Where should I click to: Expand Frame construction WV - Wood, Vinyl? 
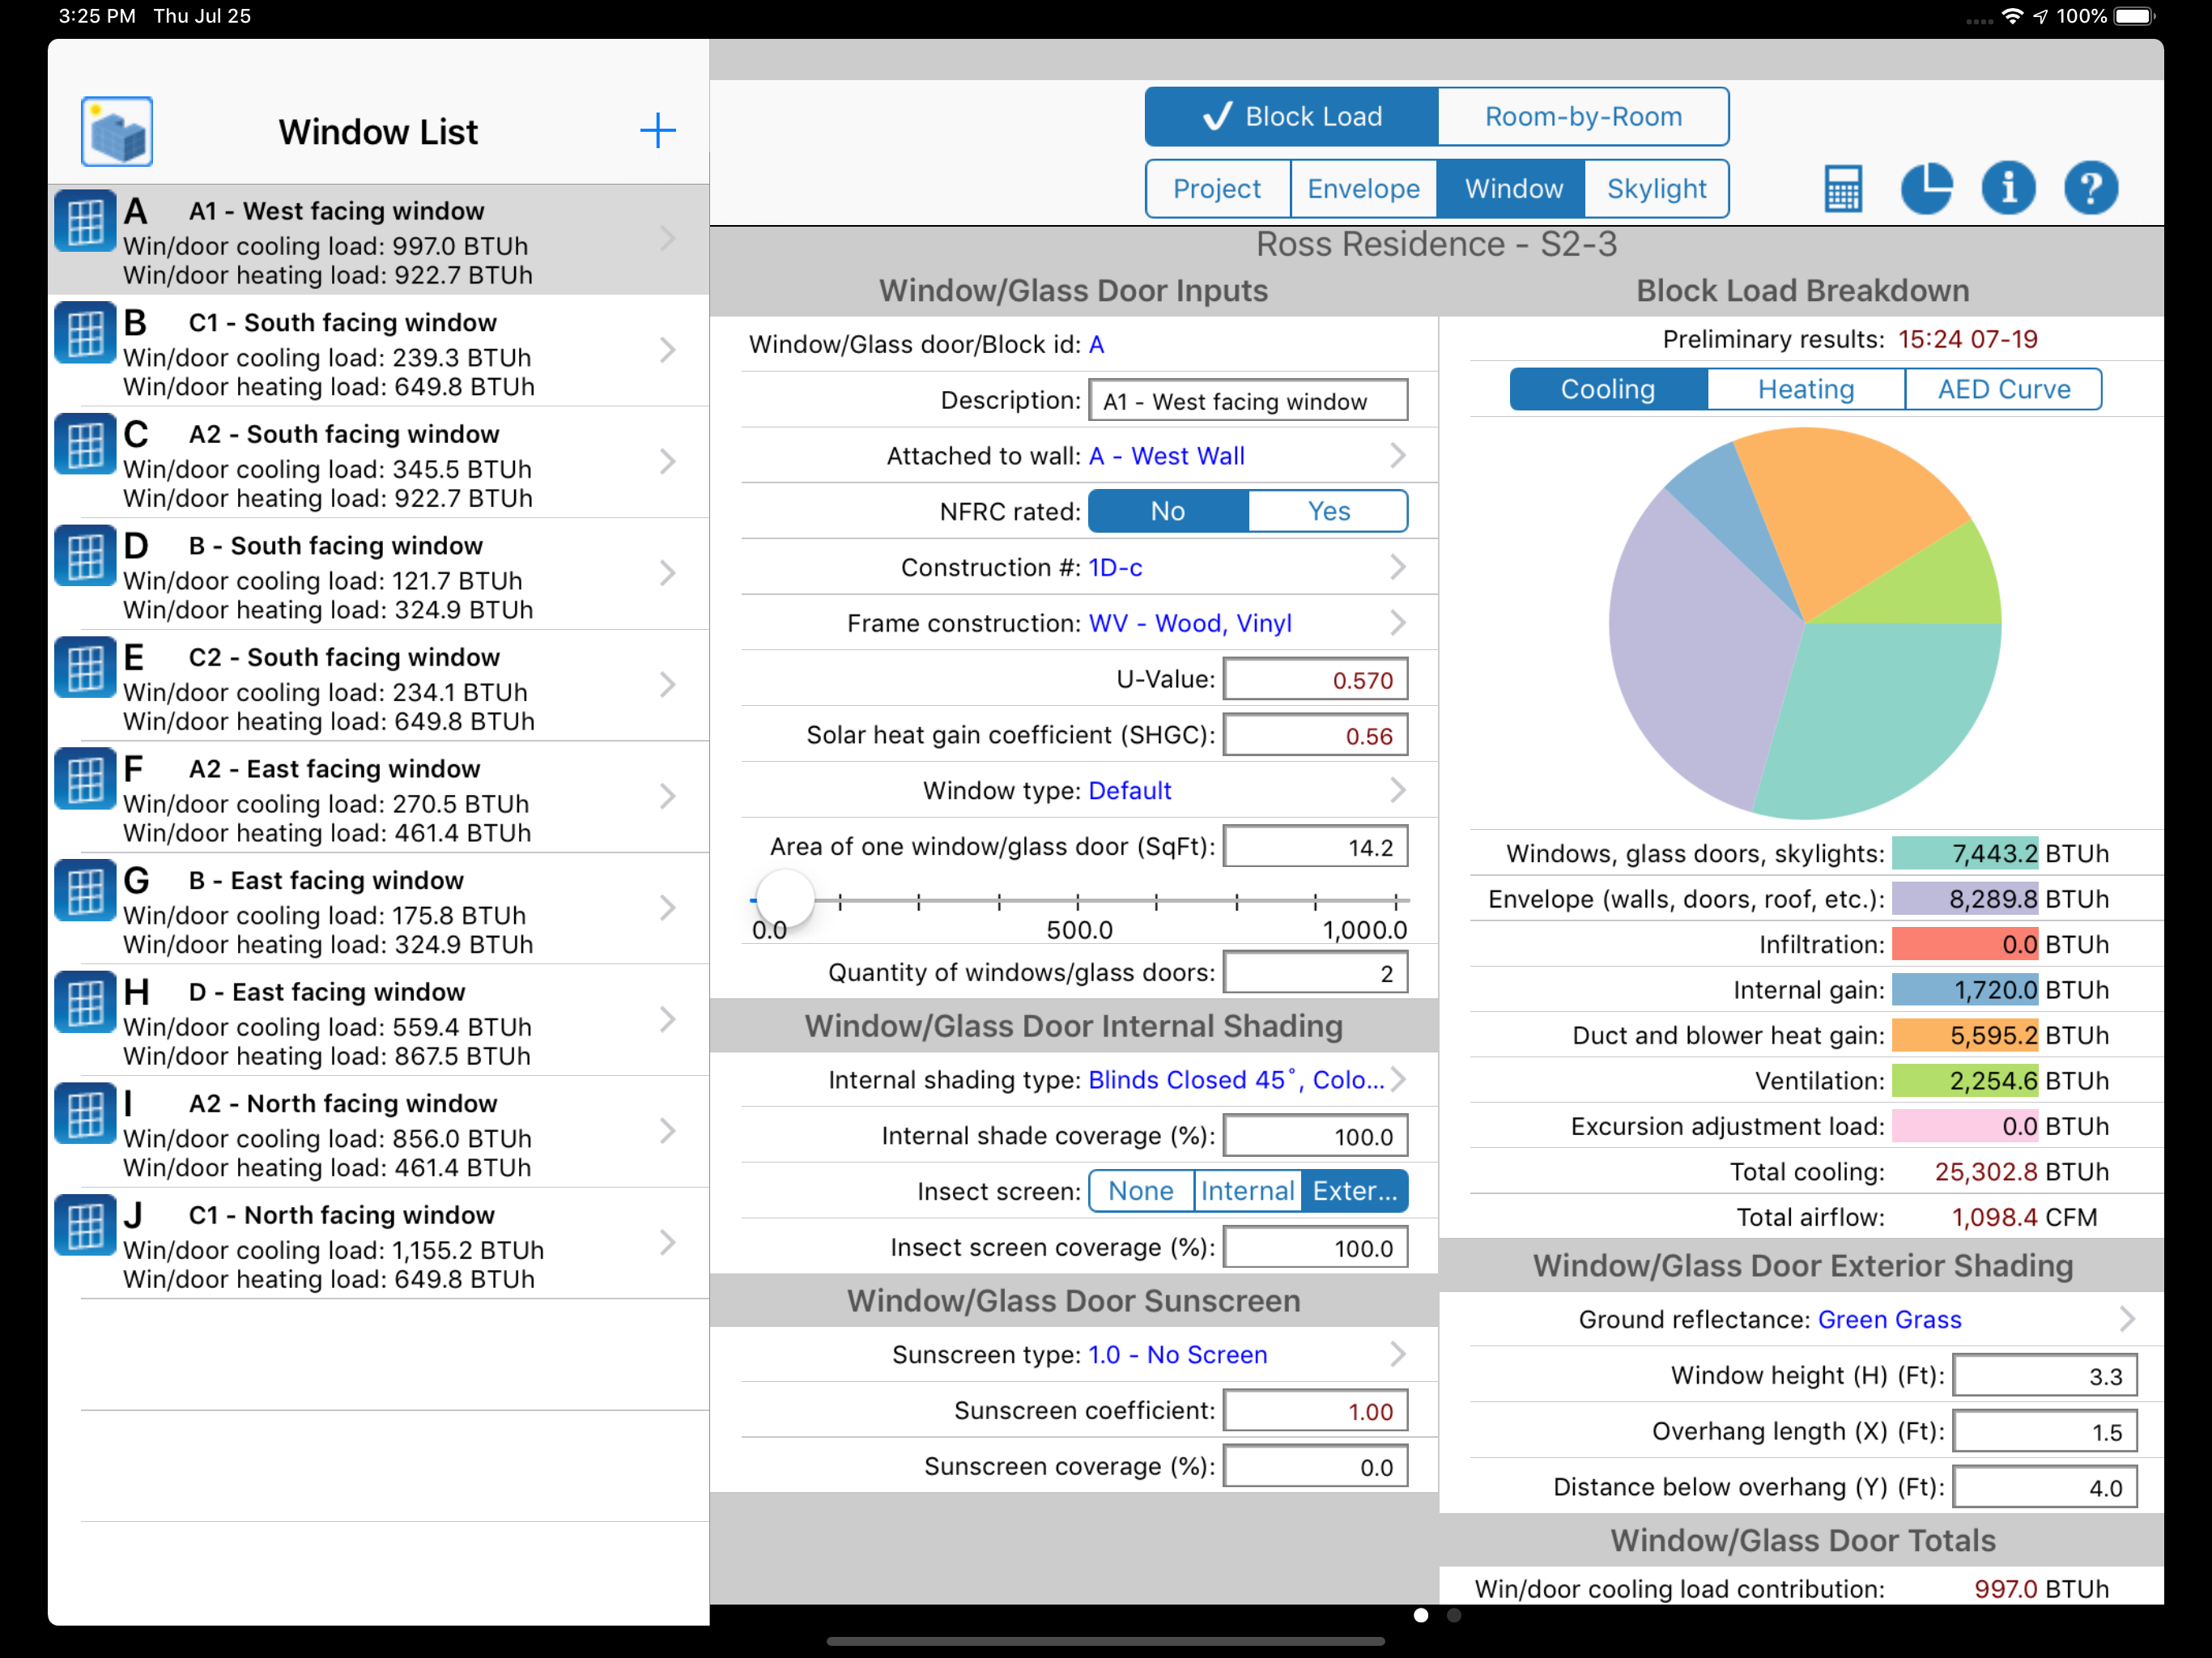tap(1189, 623)
